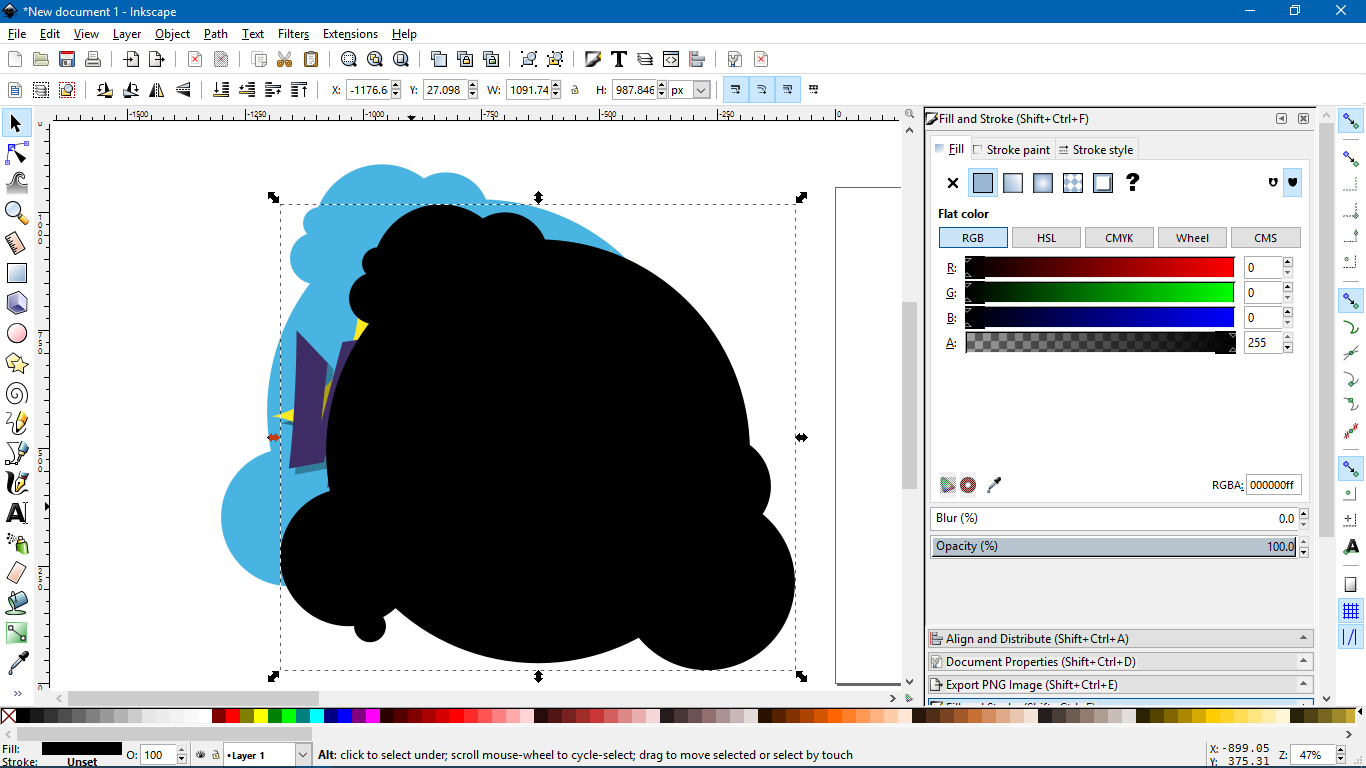Select the Color picker (dropper) tool

[x=16, y=662]
